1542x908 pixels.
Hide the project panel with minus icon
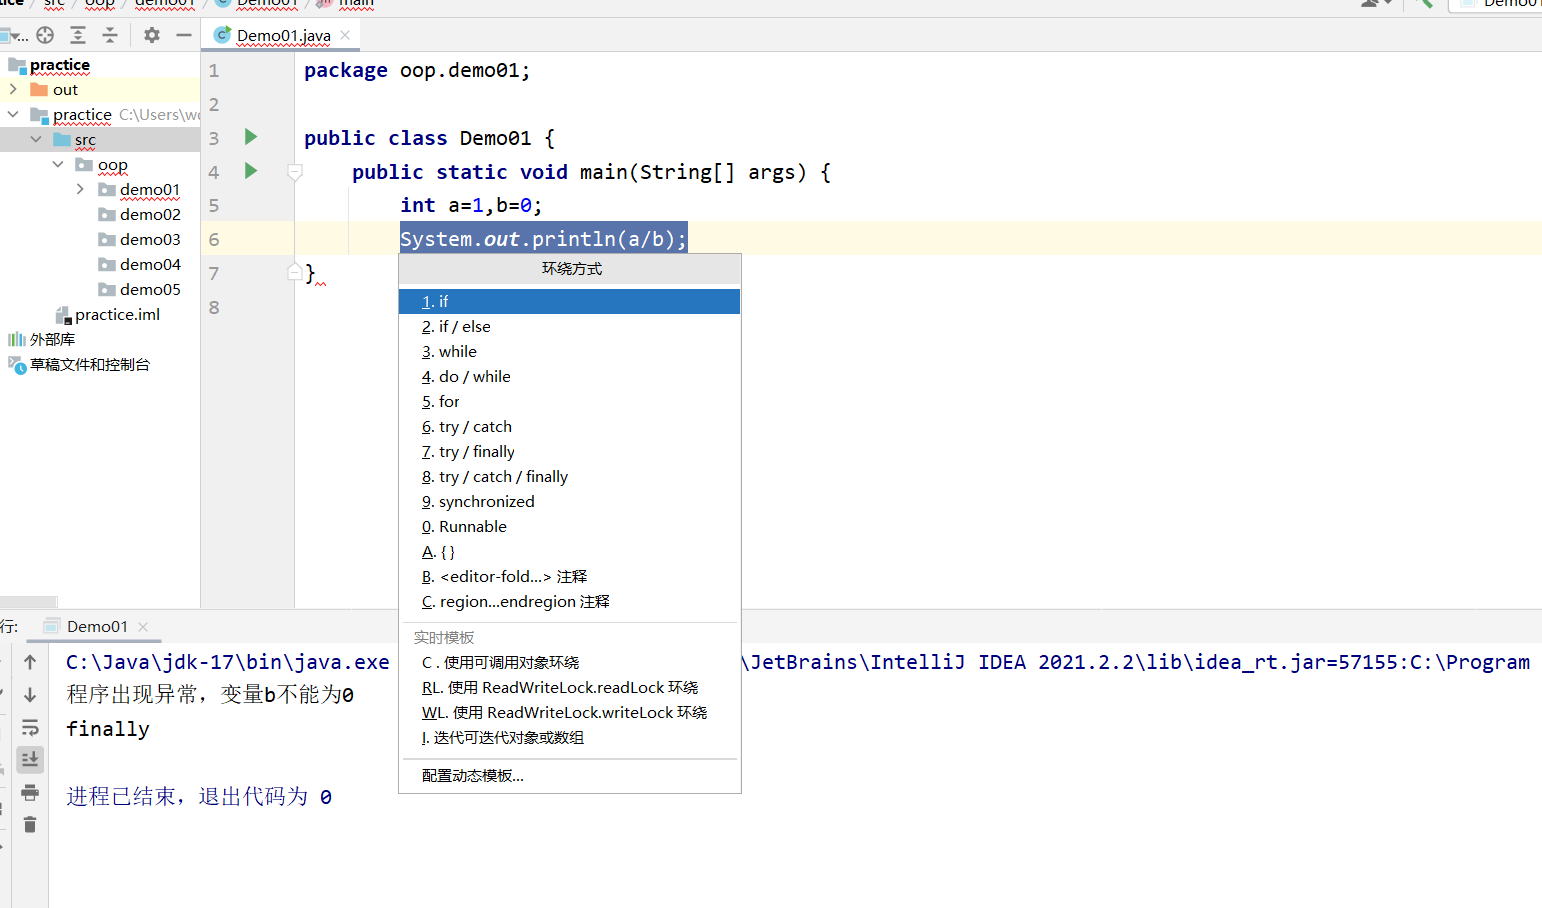coord(184,35)
